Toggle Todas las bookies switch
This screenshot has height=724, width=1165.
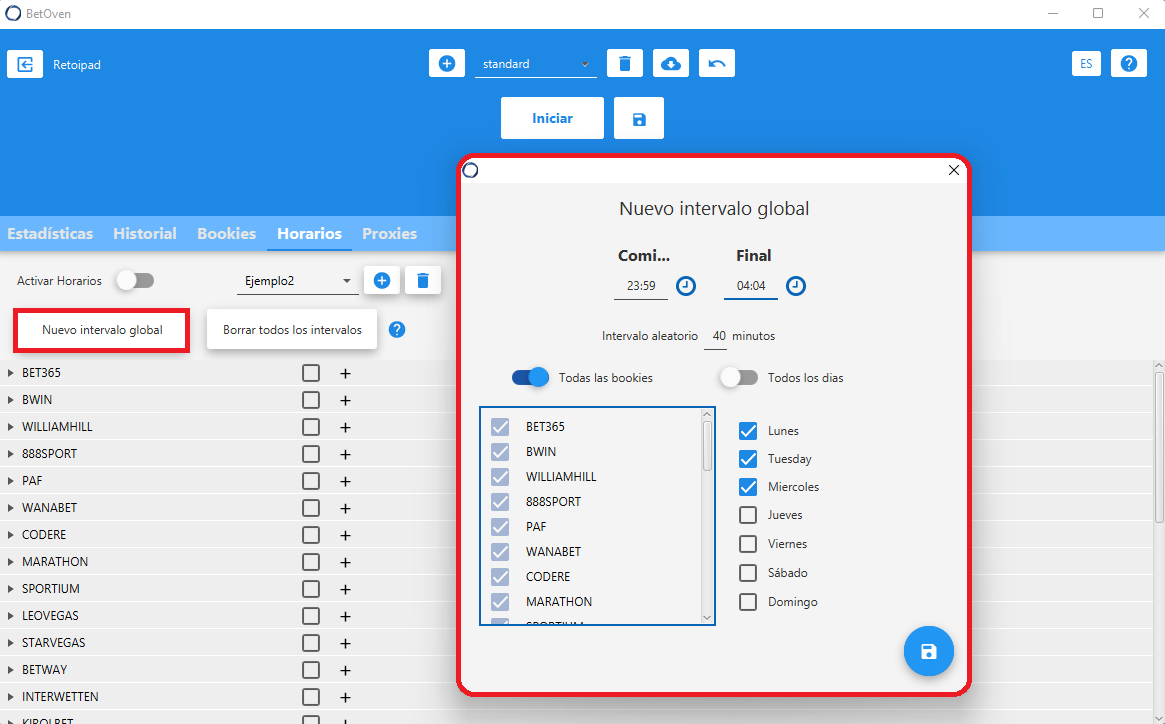pyautogui.click(x=530, y=378)
